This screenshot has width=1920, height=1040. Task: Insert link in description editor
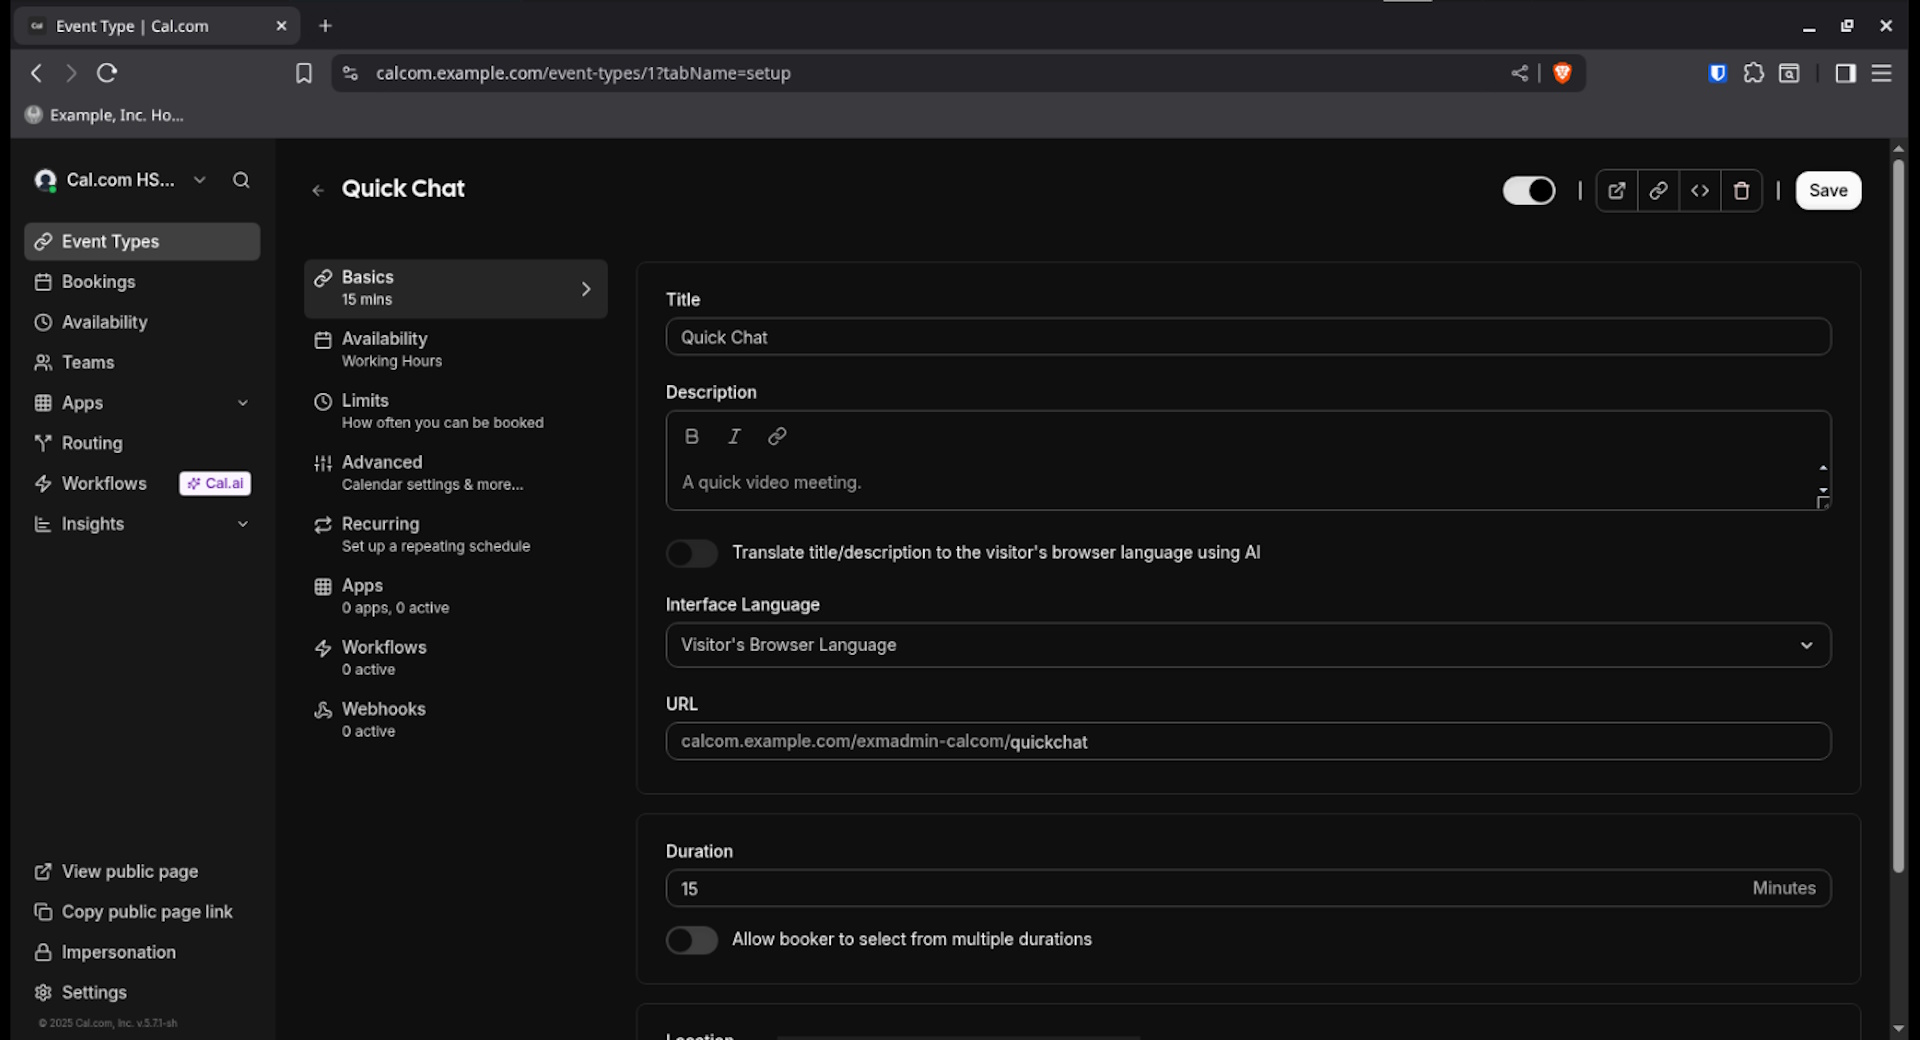coord(777,436)
